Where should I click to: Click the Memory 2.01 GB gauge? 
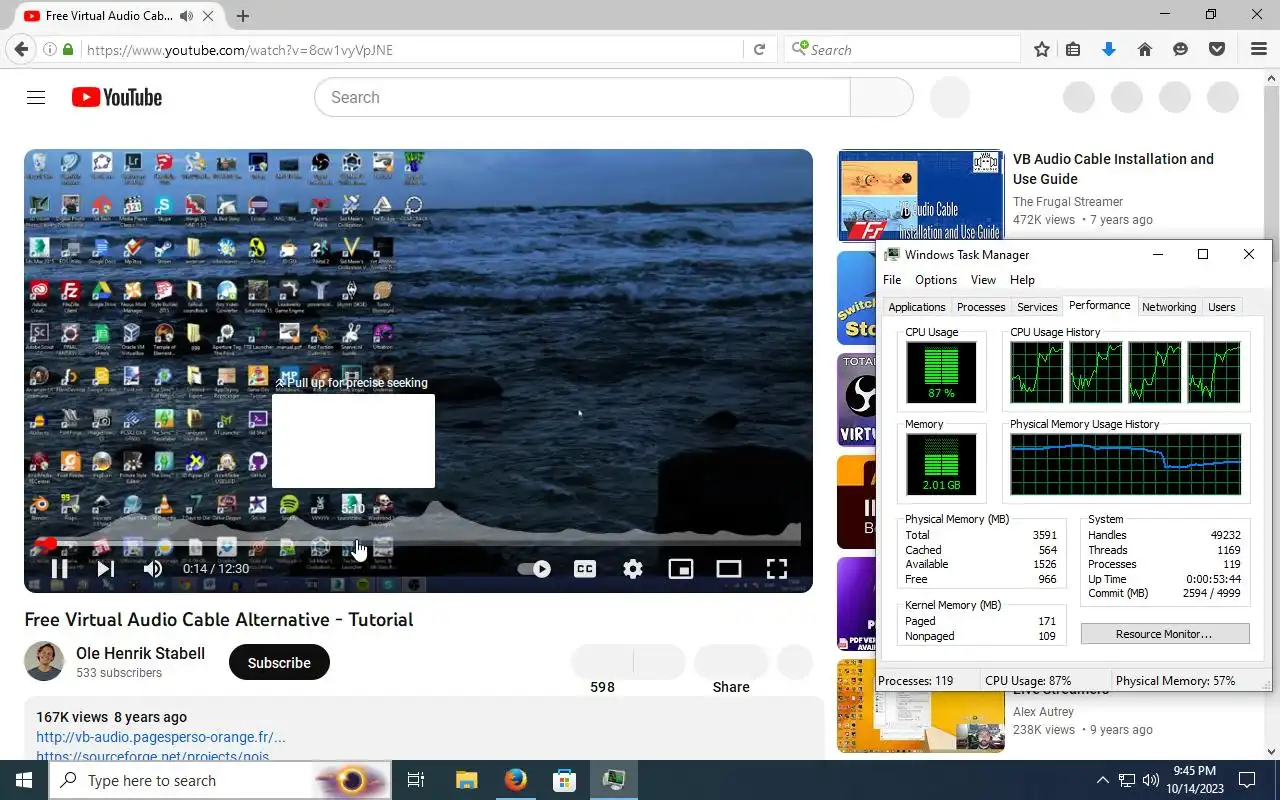coord(941,464)
